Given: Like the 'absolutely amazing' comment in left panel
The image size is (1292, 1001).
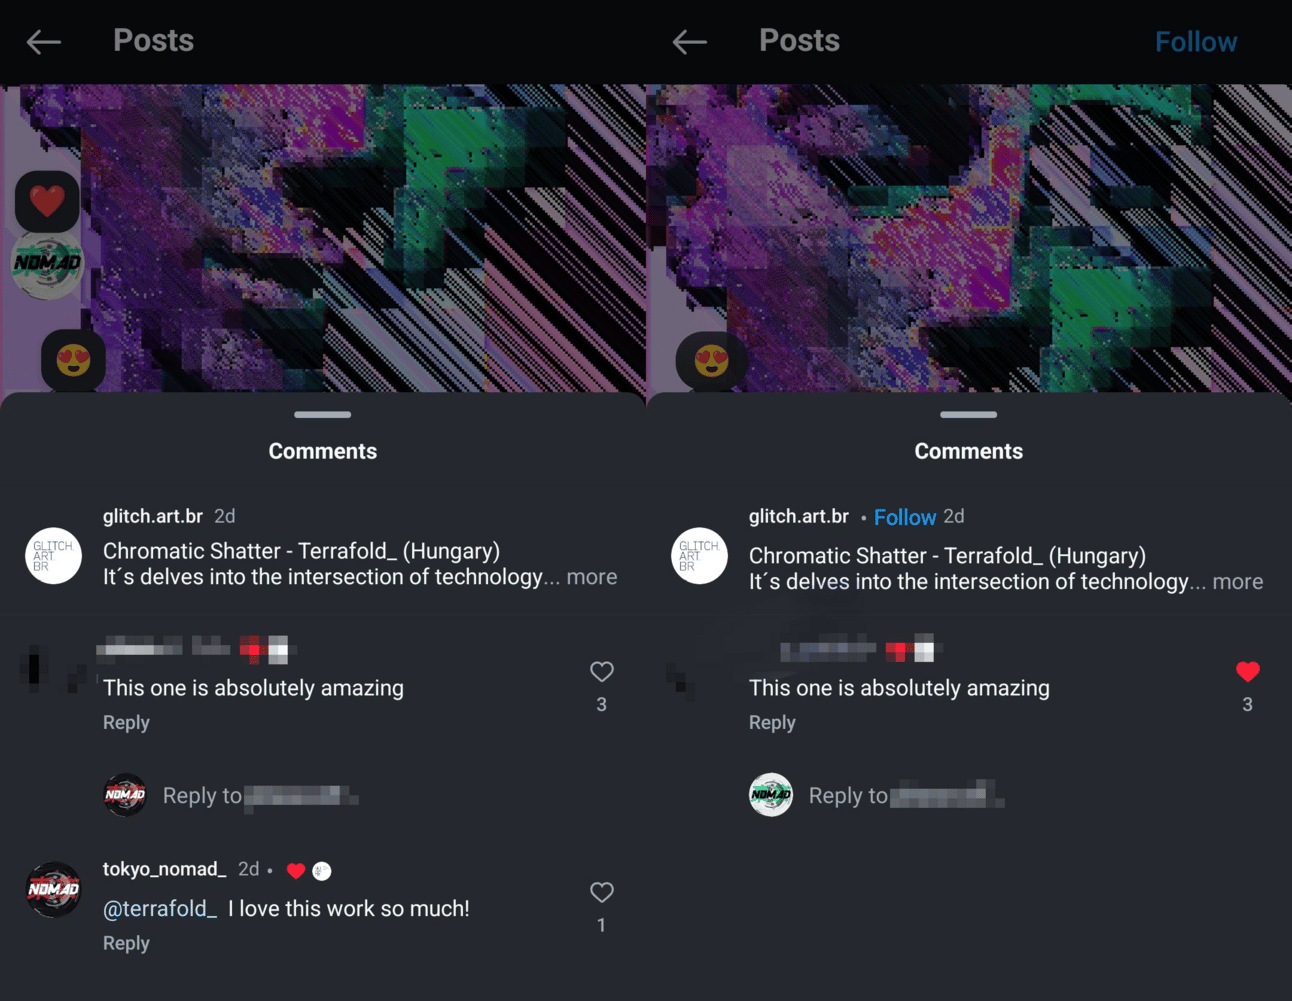Looking at the screenshot, I should (601, 672).
